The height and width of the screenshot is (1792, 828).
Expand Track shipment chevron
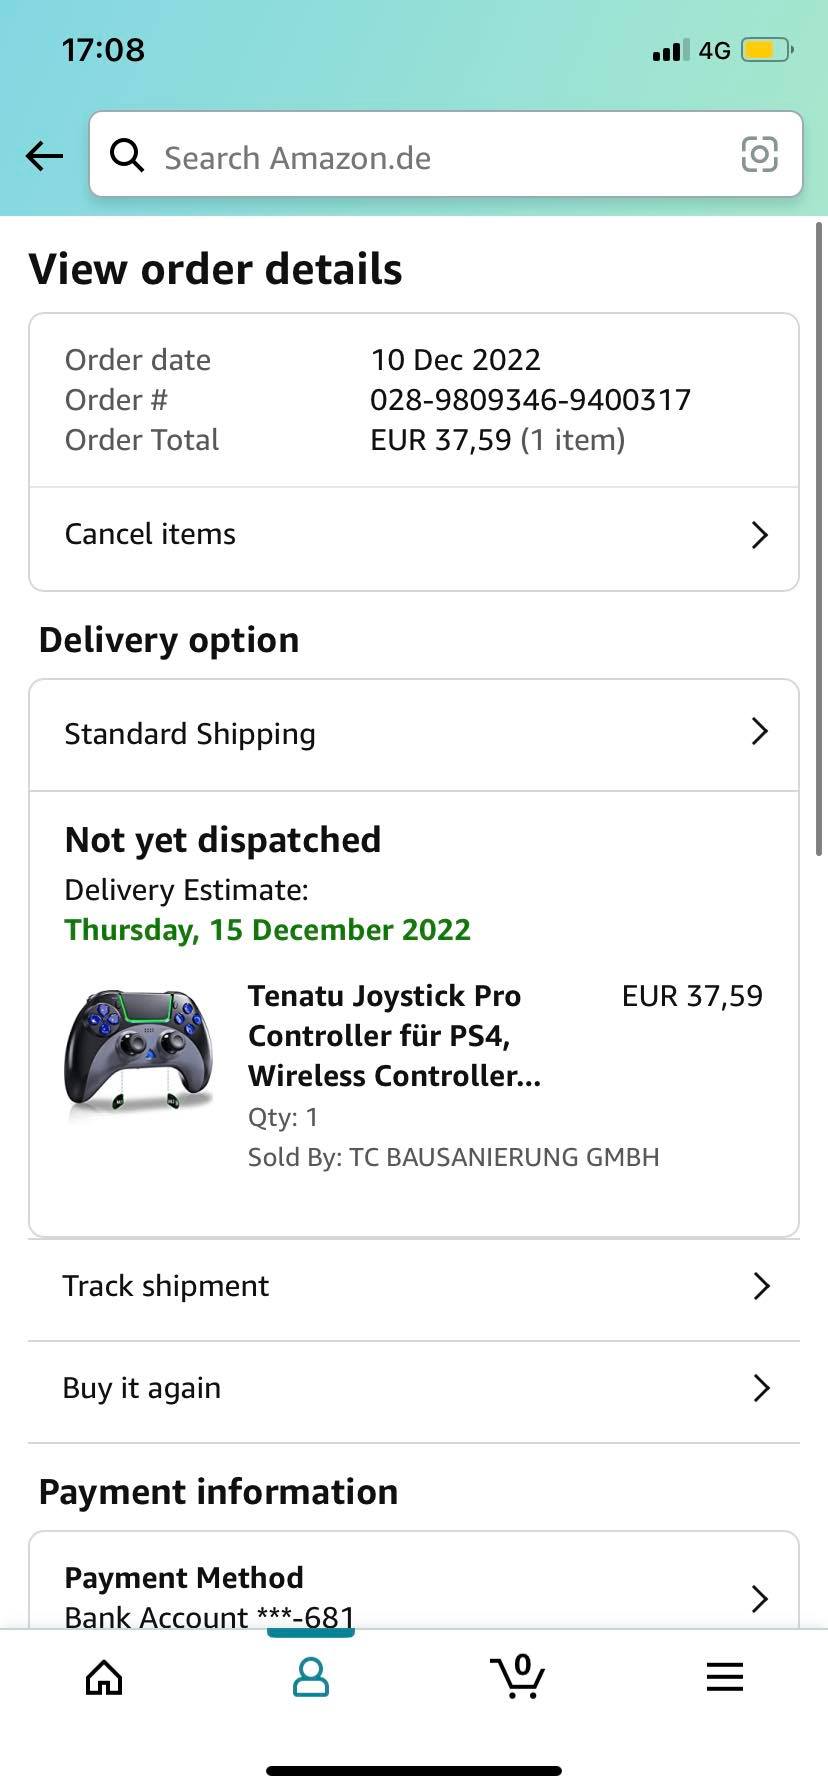pyautogui.click(x=761, y=1286)
